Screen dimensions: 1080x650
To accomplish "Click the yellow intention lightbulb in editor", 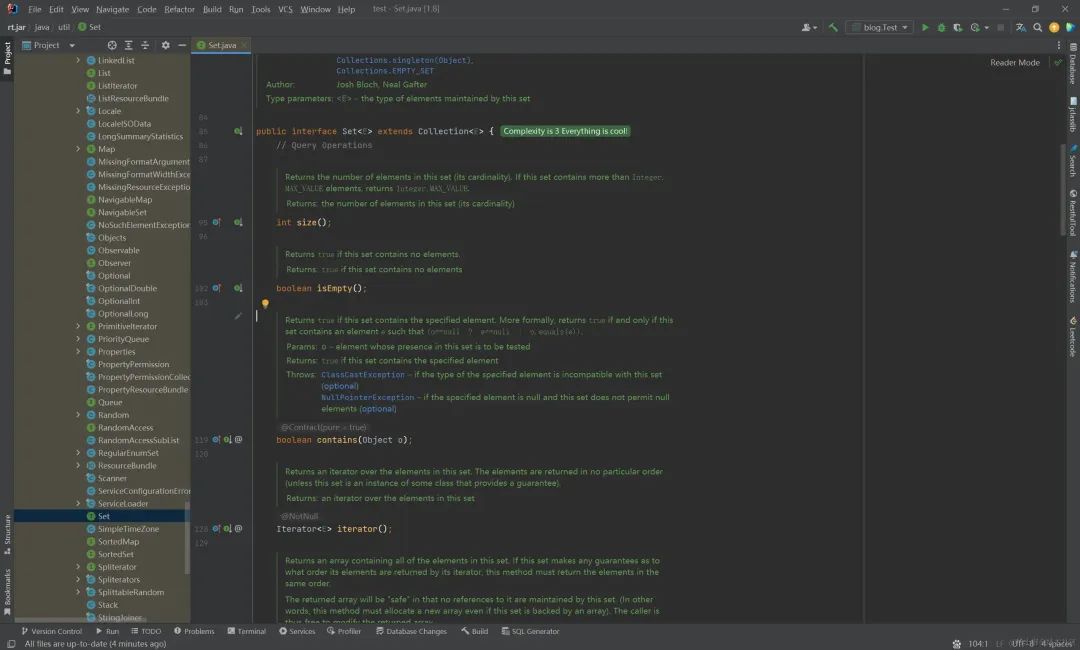I will (265, 303).
